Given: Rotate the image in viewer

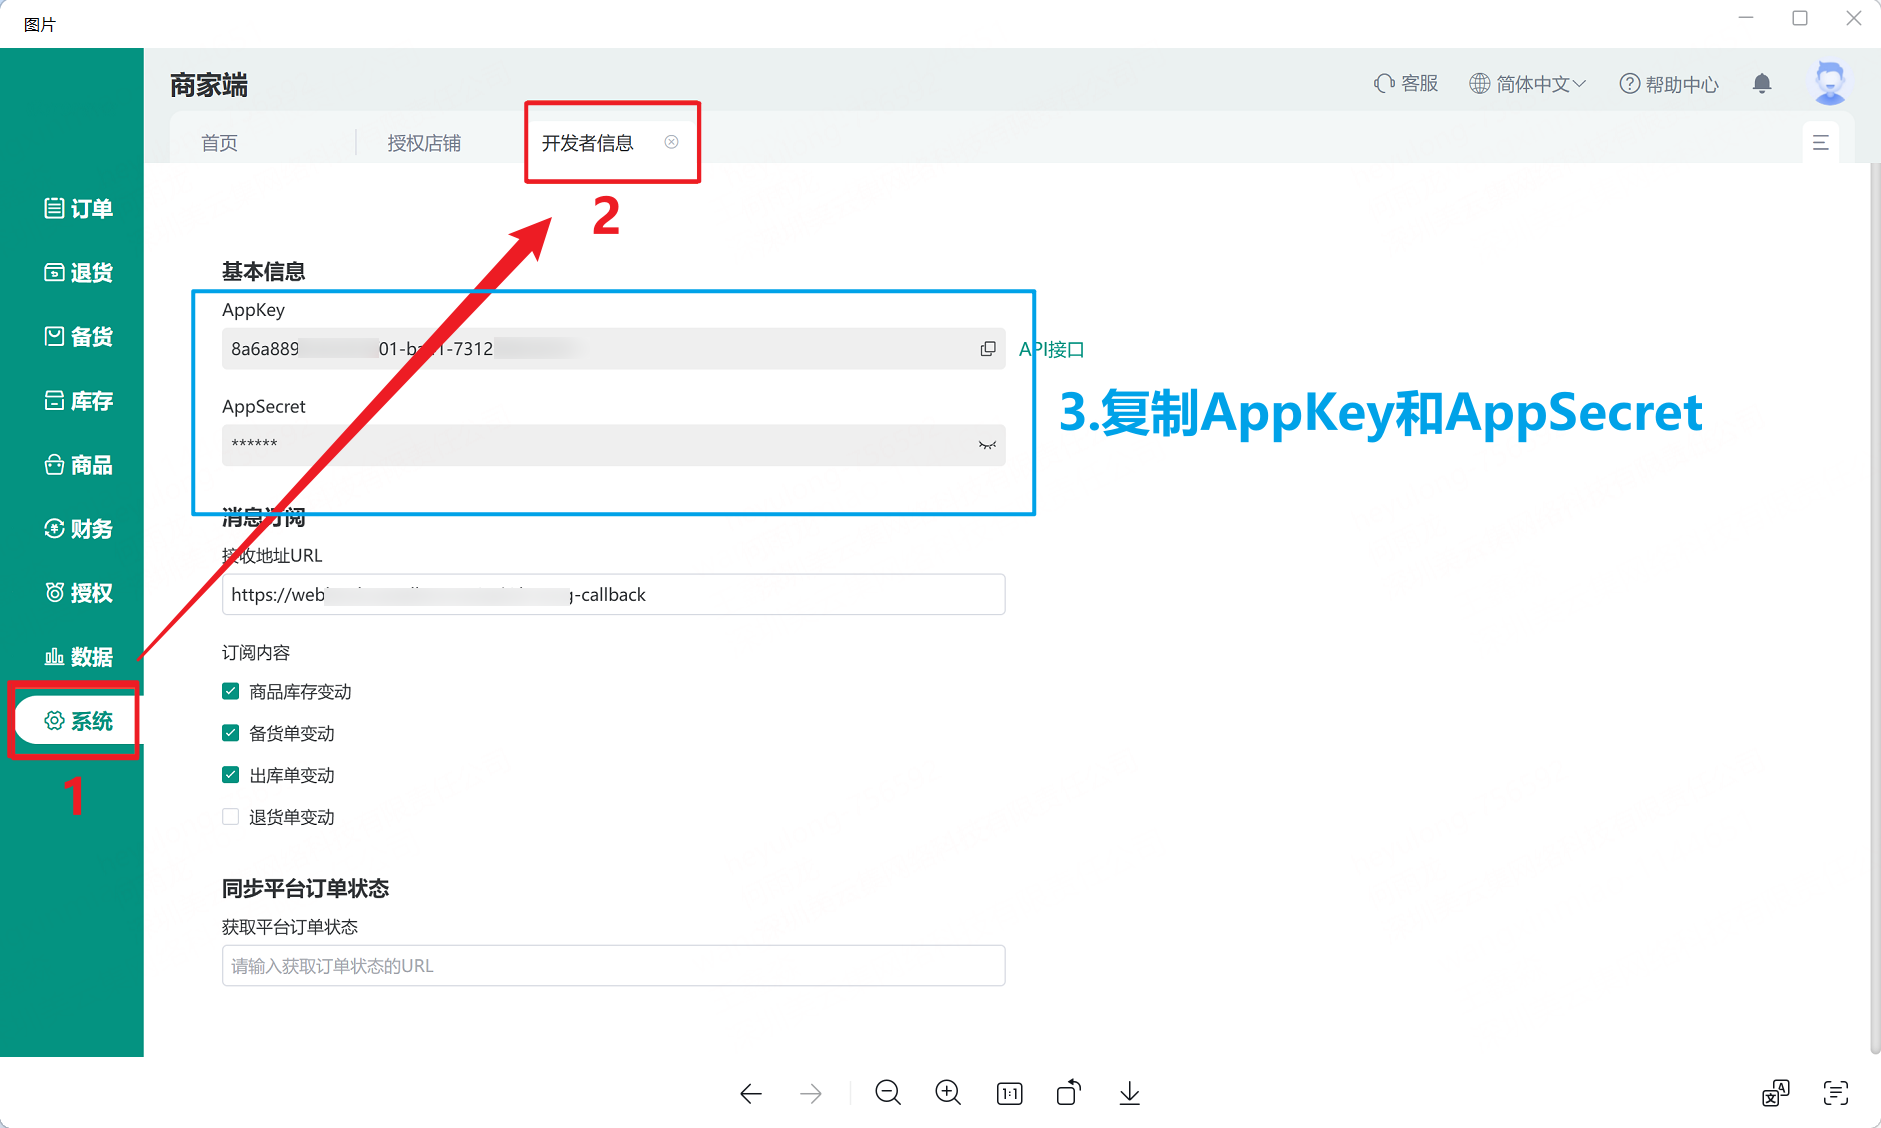Looking at the screenshot, I should [x=1069, y=1093].
